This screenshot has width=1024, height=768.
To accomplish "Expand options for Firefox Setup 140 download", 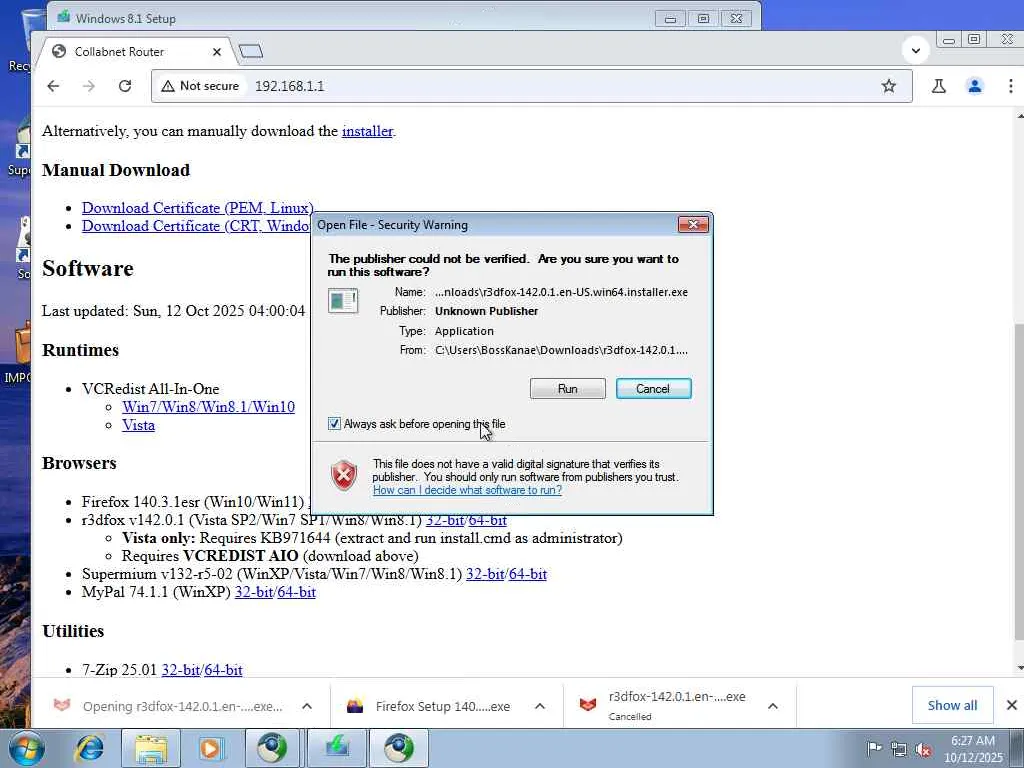I will coord(540,706).
